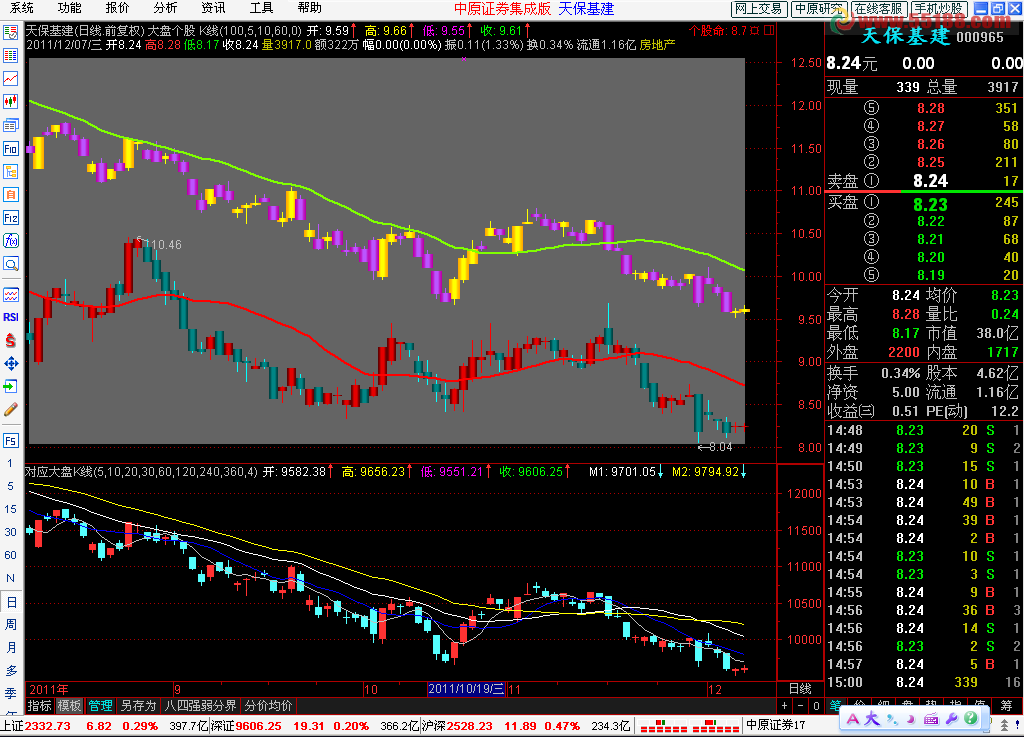Click the purple wrench settings icon
Screen dimensions: 1024x737
pos(951,719)
